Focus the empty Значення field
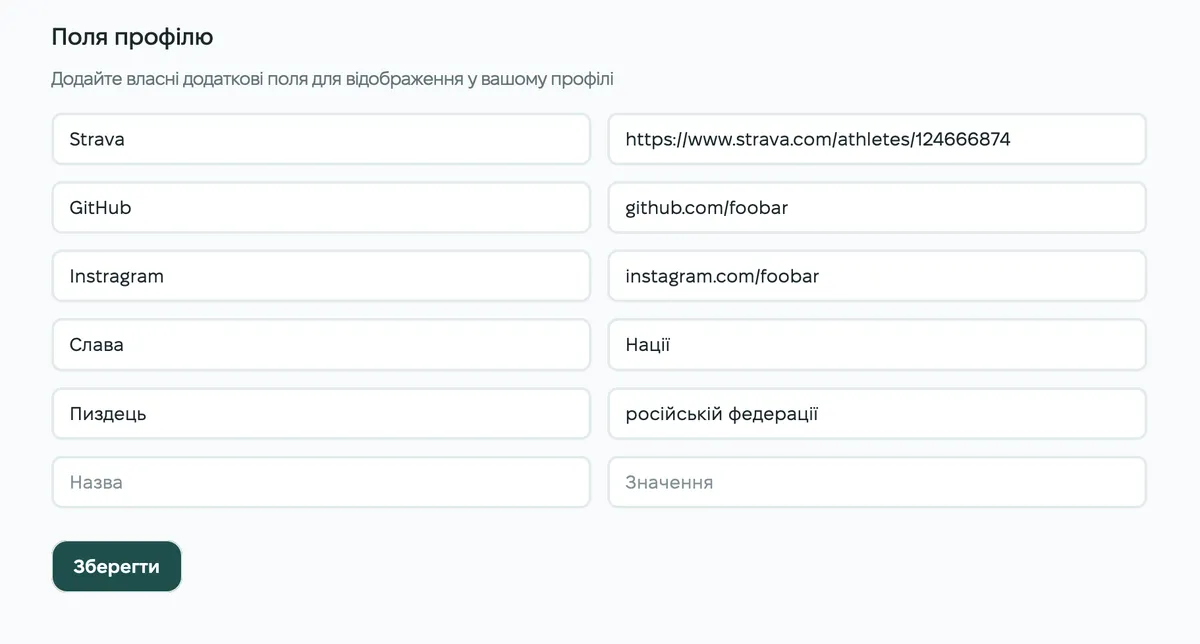Image resolution: width=1200 pixels, height=644 pixels. (877, 482)
